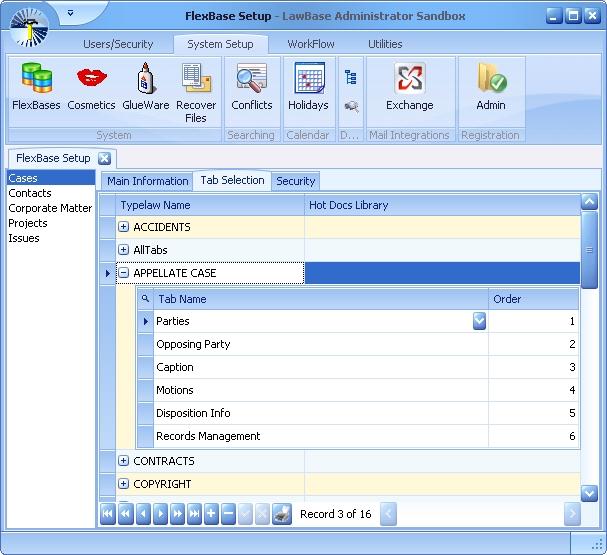607x555 pixels.
Task: Click navigator left scroll arrow
Action: (x=388, y=514)
